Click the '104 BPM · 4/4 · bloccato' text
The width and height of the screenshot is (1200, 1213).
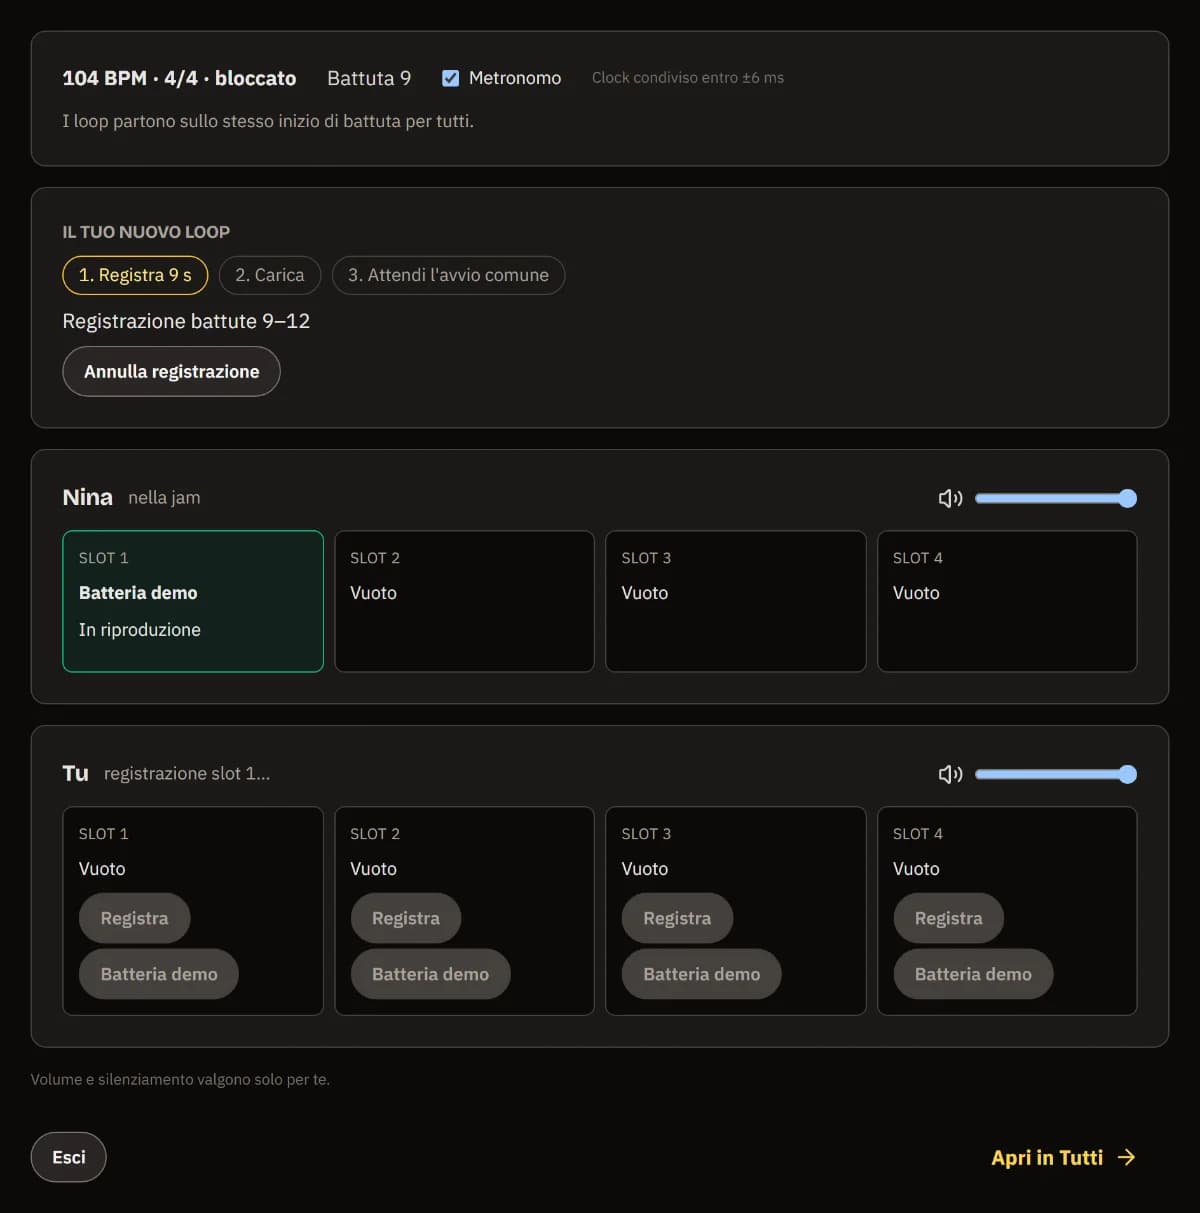[x=179, y=78]
